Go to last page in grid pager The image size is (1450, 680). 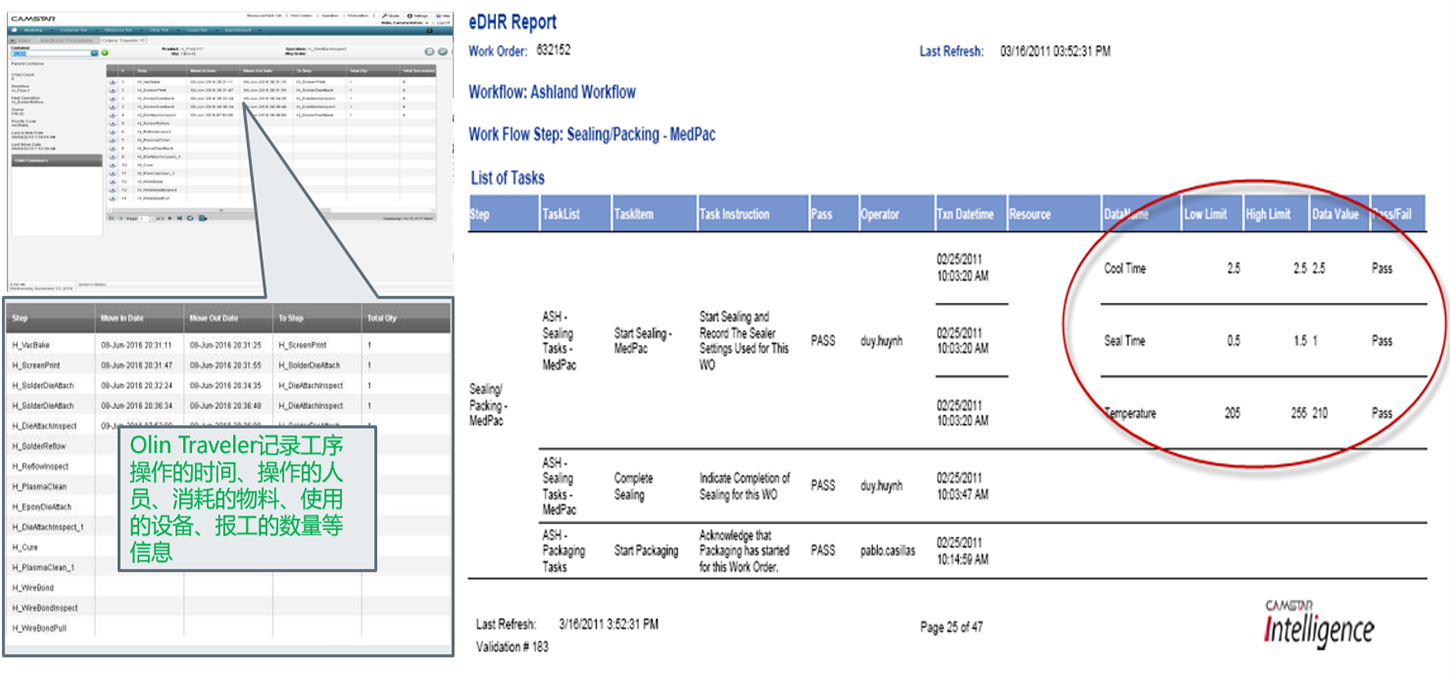pos(179,218)
